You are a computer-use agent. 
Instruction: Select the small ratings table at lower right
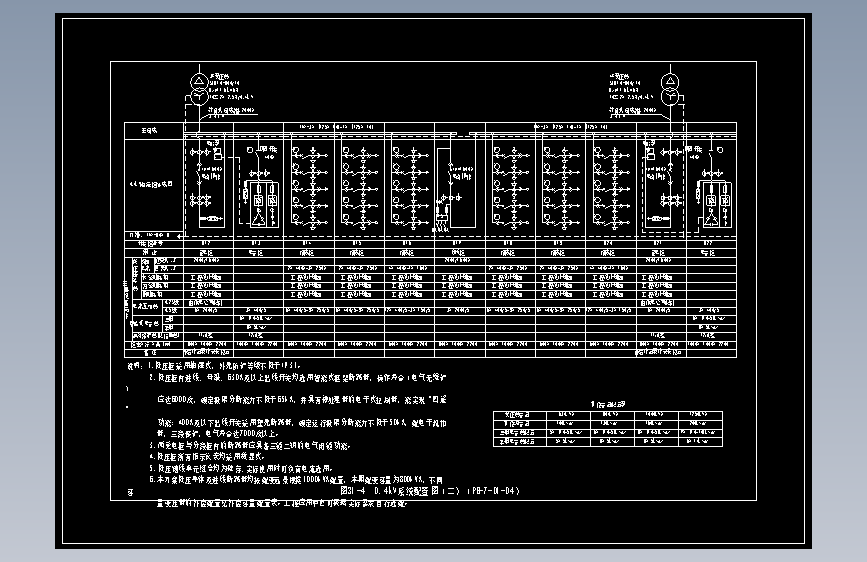point(608,429)
